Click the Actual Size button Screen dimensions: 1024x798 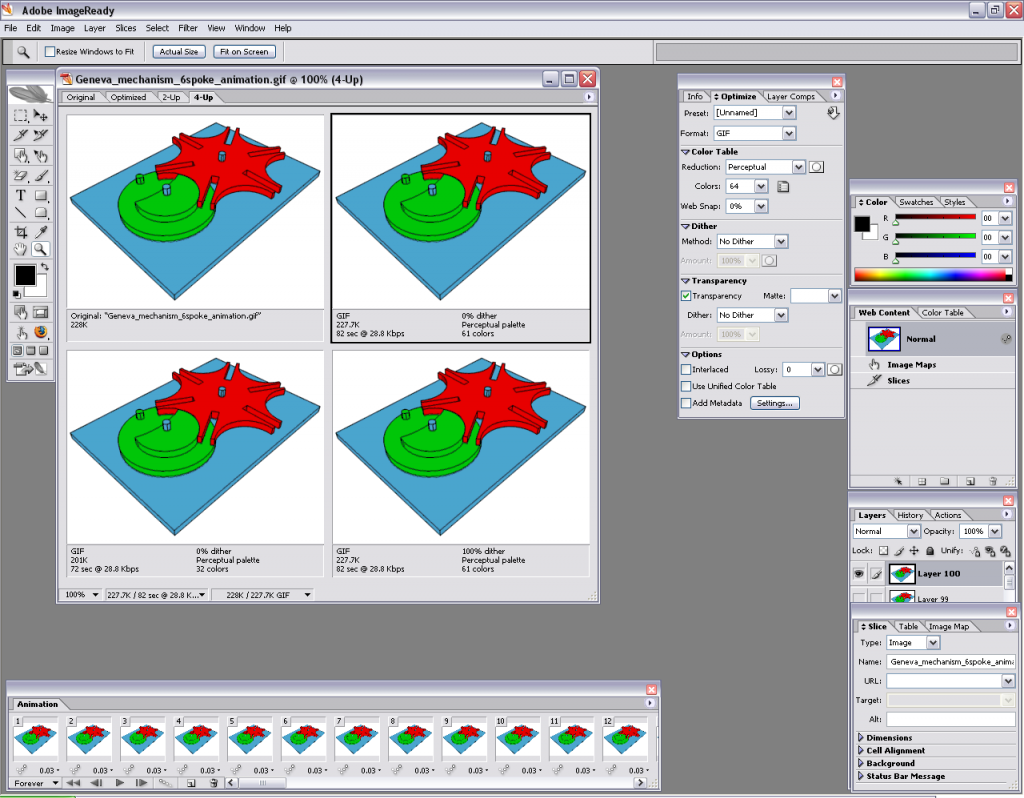pos(179,52)
